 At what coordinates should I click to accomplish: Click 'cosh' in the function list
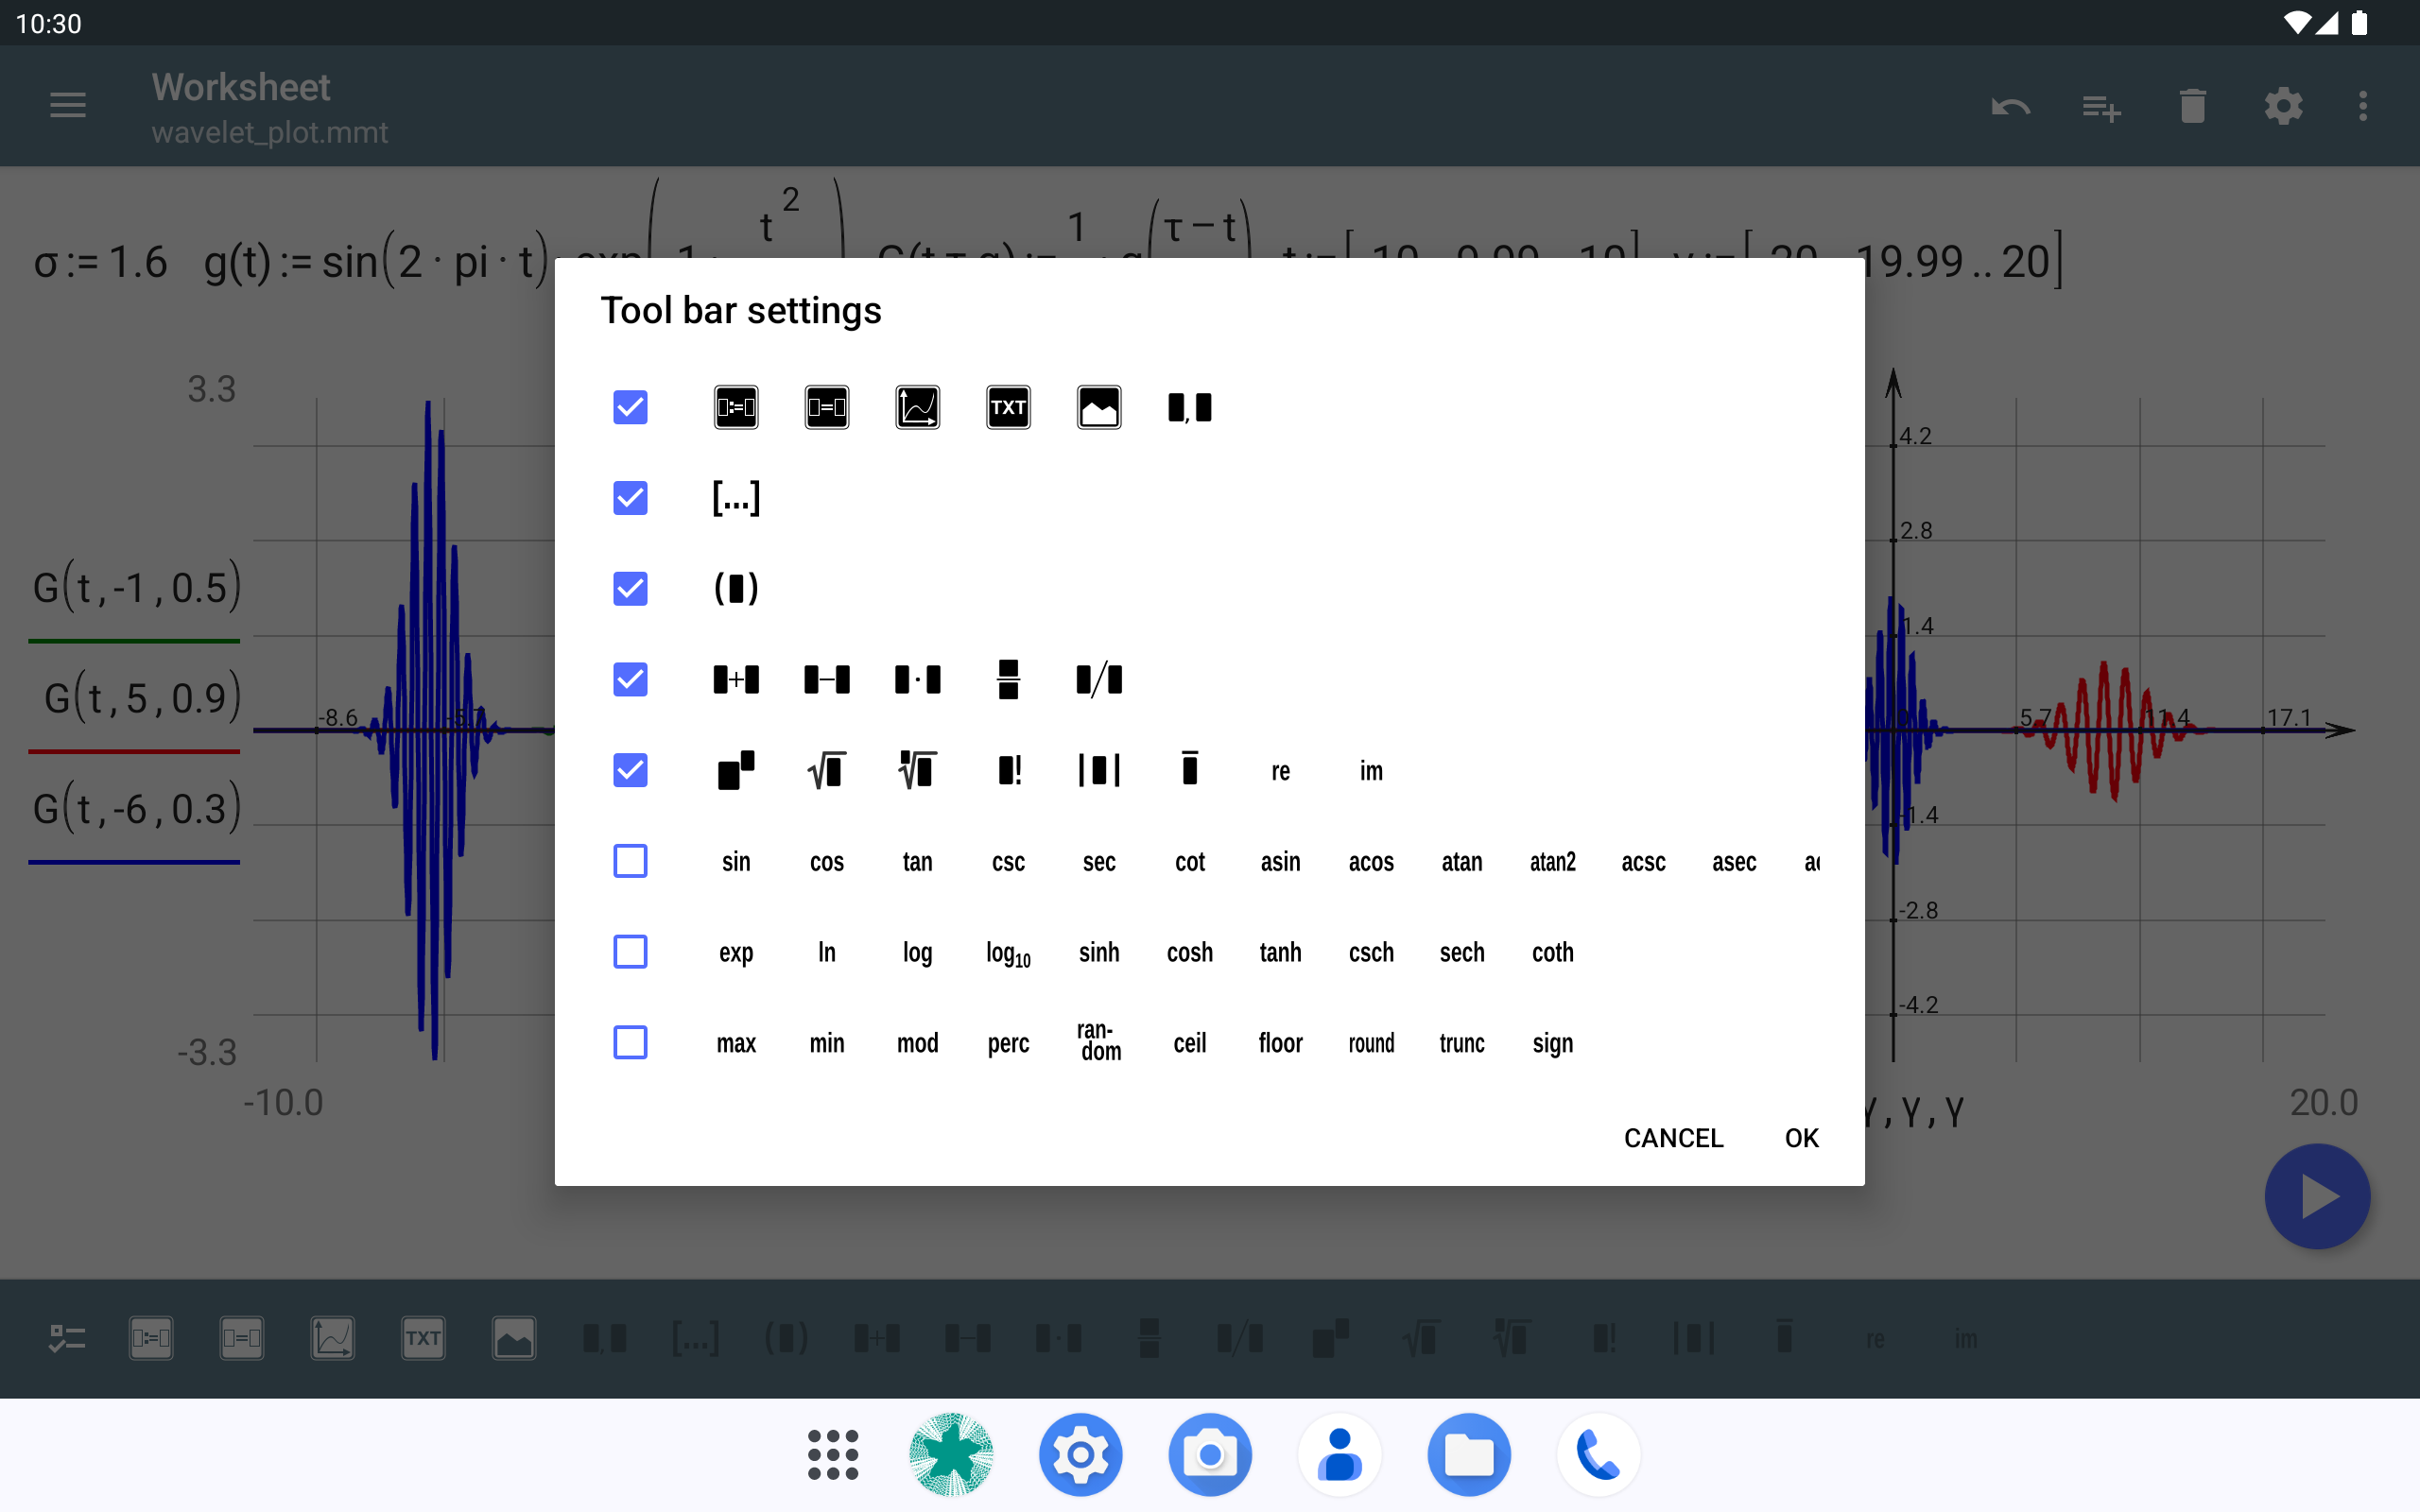[1190, 953]
